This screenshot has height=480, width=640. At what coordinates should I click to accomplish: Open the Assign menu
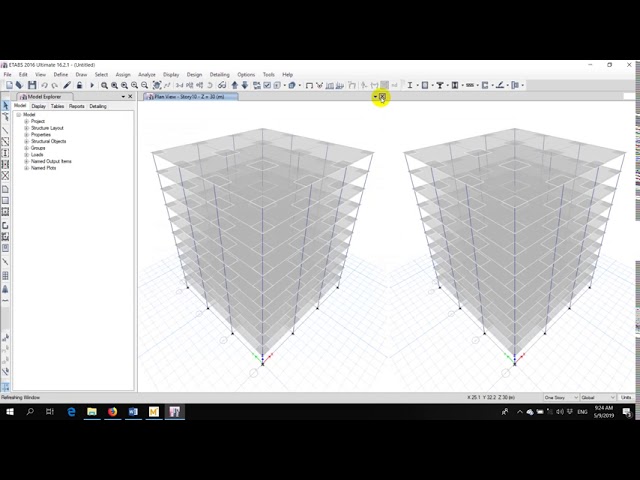pos(123,75)
